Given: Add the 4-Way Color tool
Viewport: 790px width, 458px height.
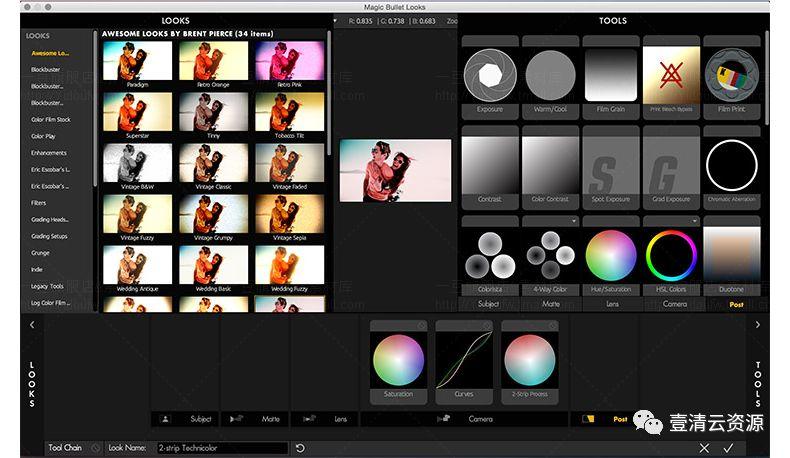Looking at the screenshot, I should click(x=550, y=256).
